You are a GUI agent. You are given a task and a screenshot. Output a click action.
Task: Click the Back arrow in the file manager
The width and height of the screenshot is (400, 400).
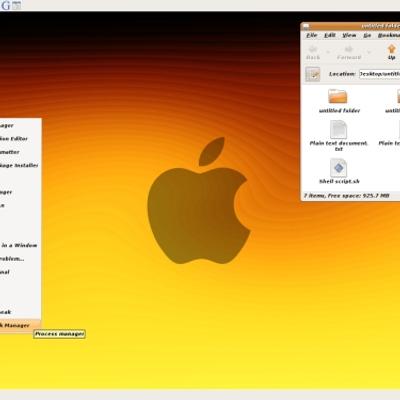313,53
